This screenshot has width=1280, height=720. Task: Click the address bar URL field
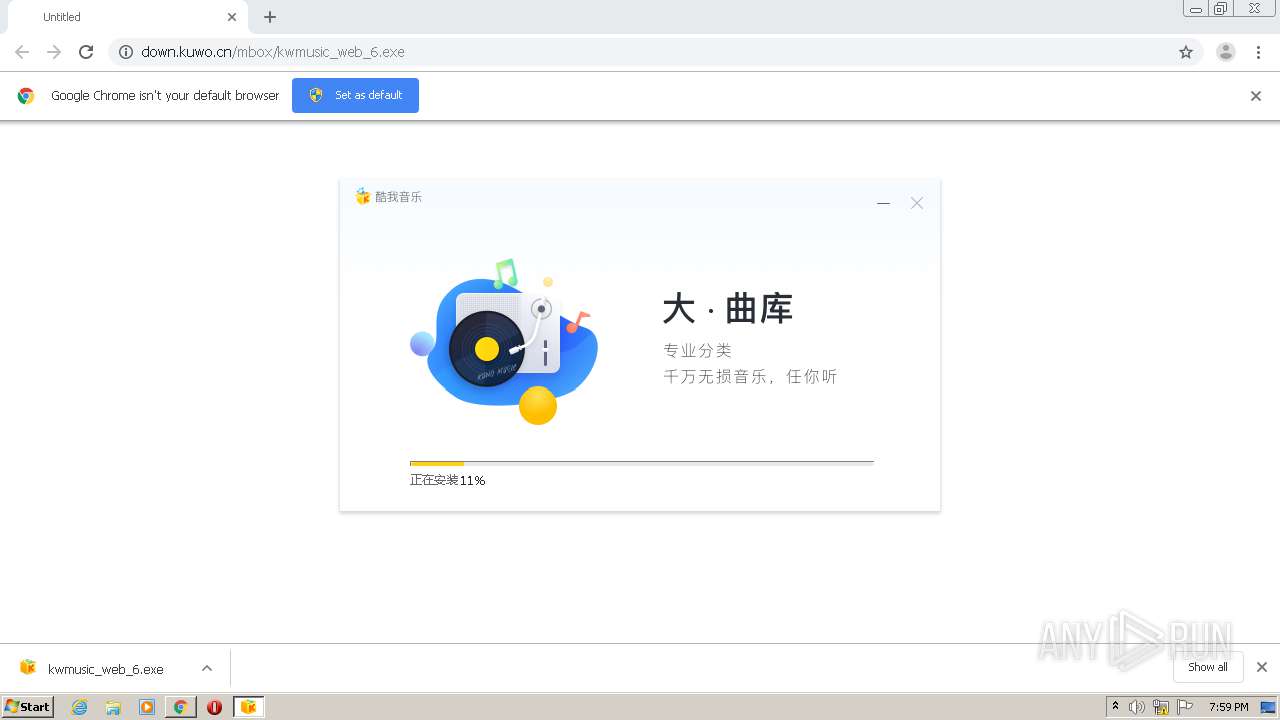pos(655,52)
